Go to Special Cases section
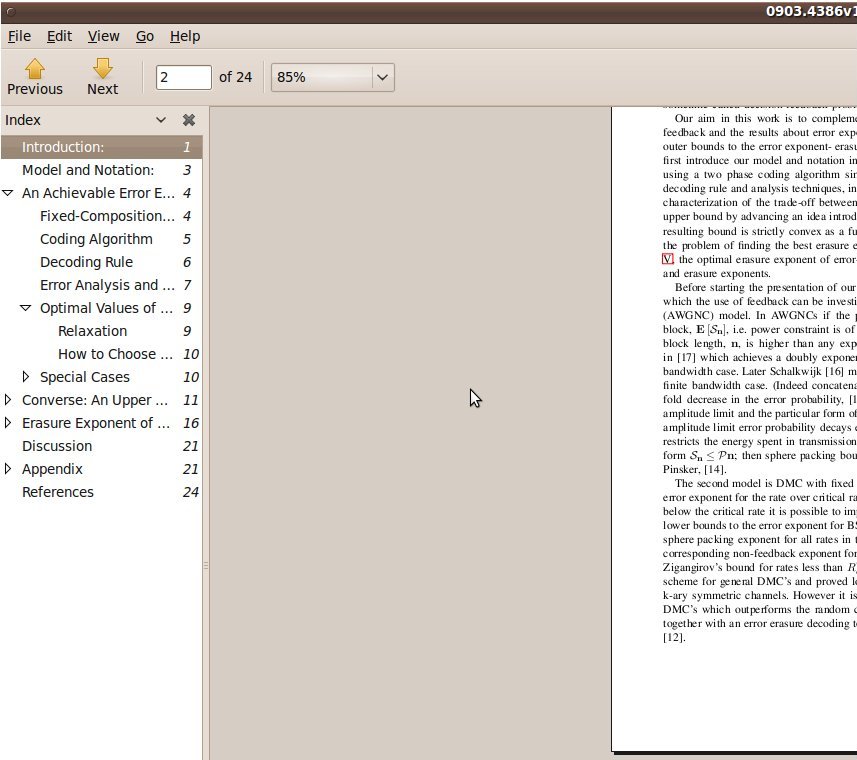 tap(102, 377)
